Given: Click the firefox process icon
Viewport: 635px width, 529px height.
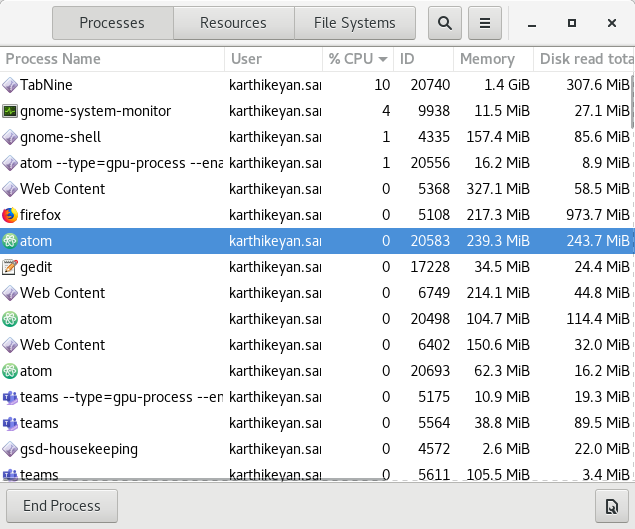Looking at the screenshot, I should coord(10,215).
